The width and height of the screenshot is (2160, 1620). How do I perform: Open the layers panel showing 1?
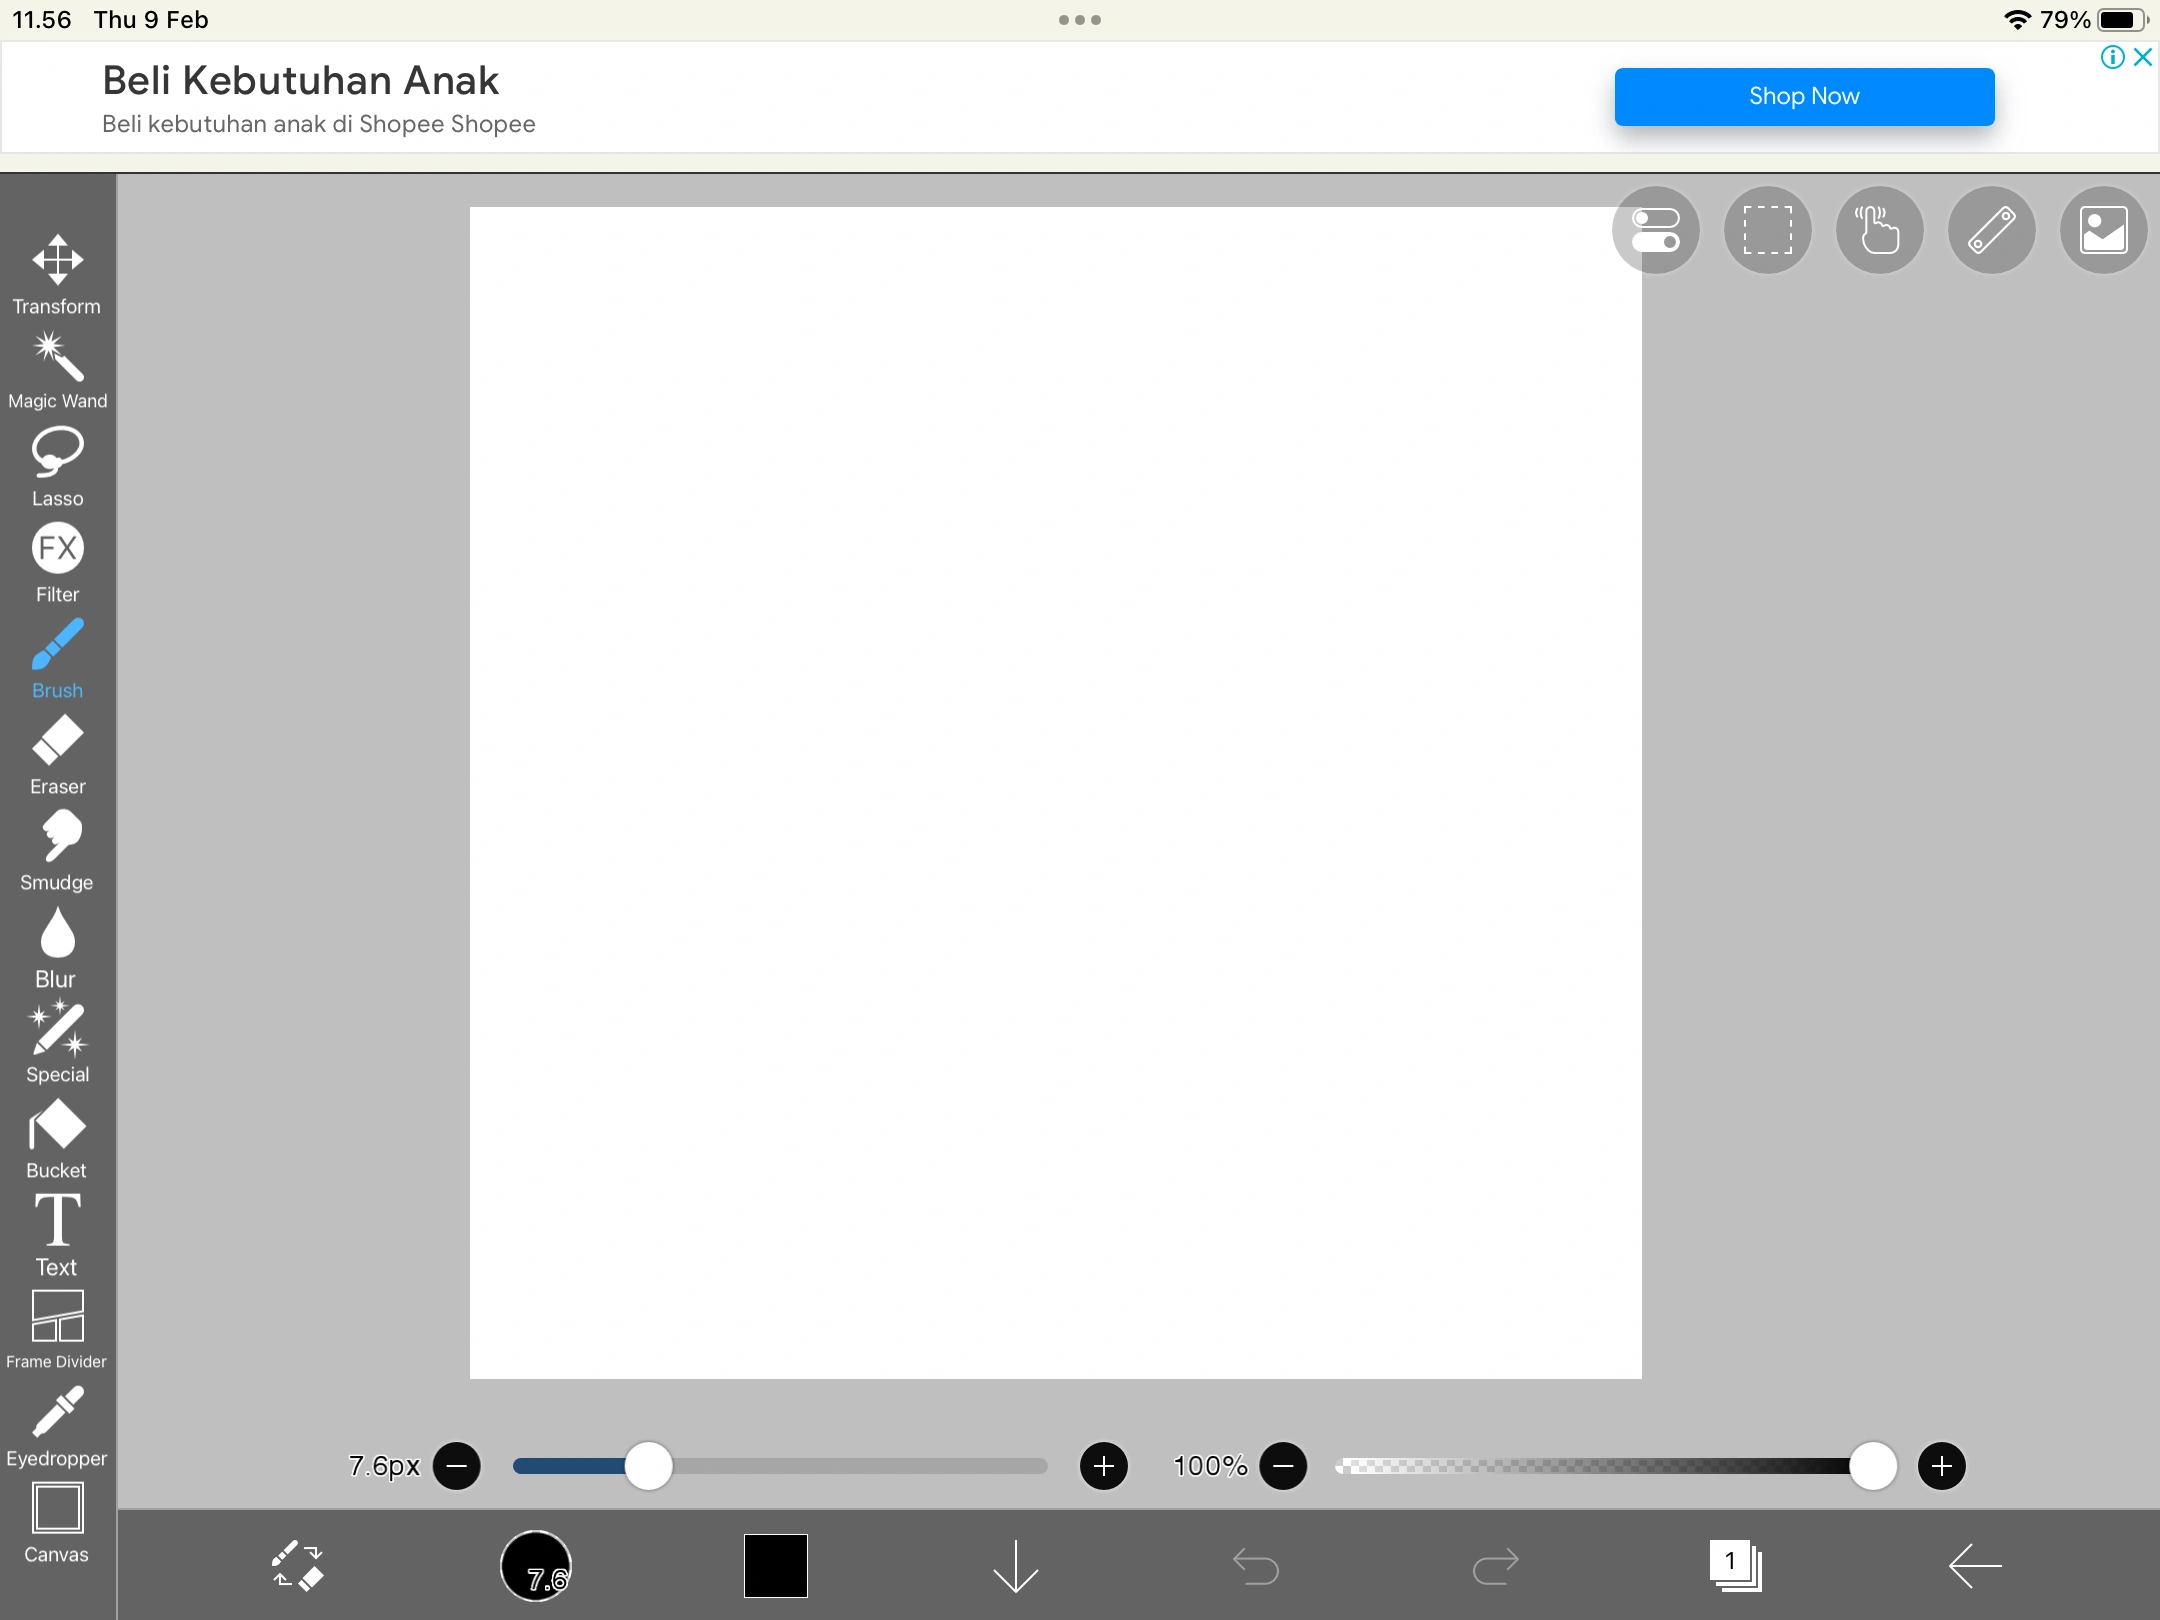click(1735, 1565)
